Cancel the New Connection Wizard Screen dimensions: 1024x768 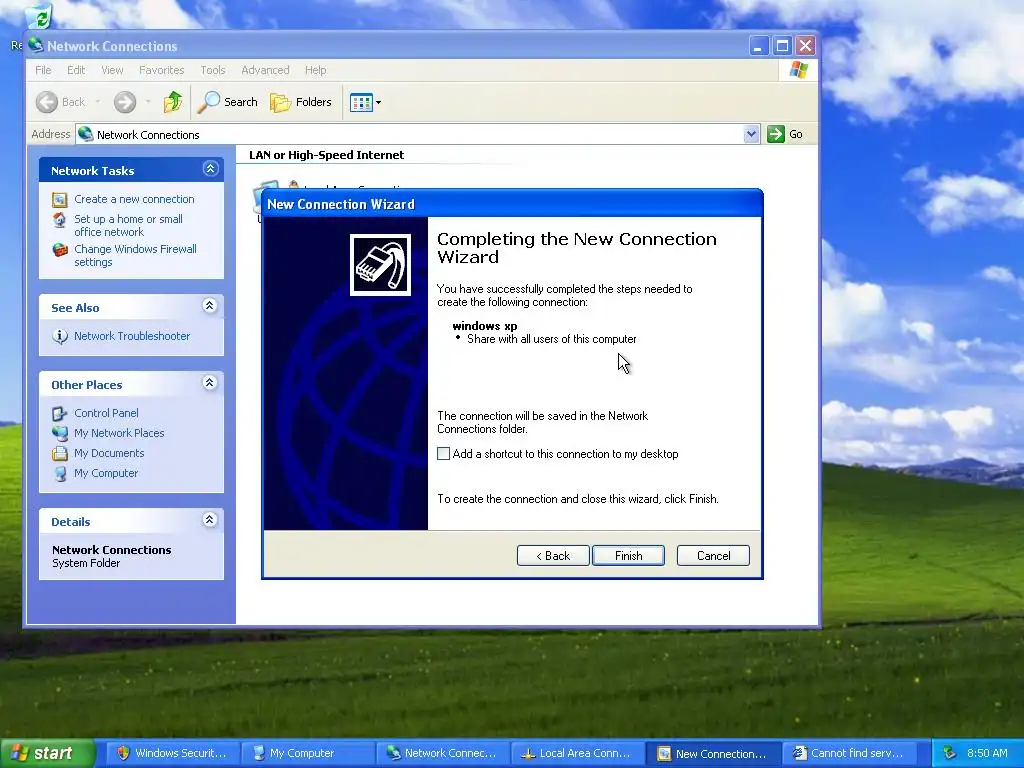tap(713, 556)
